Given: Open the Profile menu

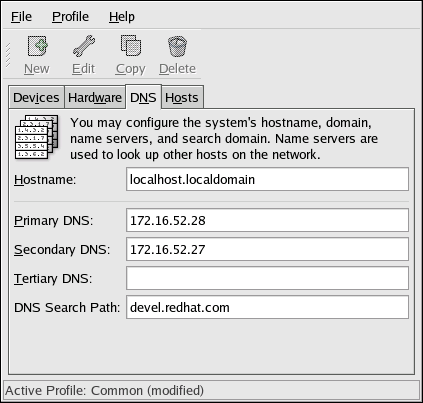Looking at the screenshot, I should 70,17.
